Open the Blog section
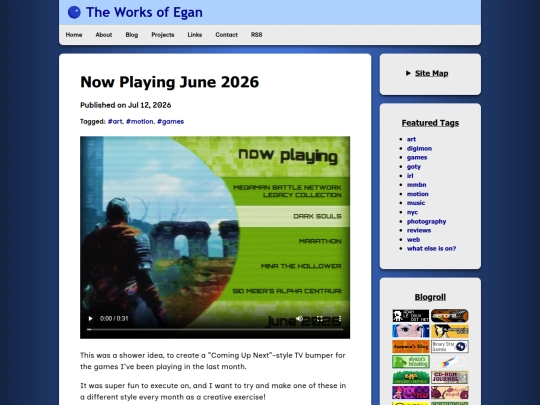This screenshot has height=405, width=540. click(x=132, y=35)
